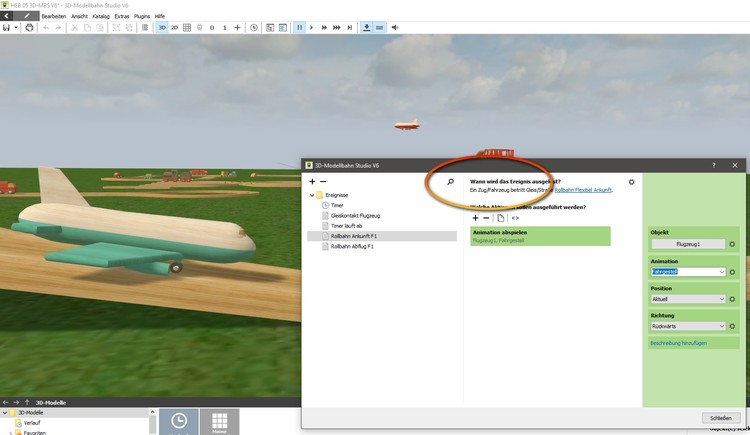
Task: Open the script code view icon
Action: pyautogui.click(x=515, y=218)
